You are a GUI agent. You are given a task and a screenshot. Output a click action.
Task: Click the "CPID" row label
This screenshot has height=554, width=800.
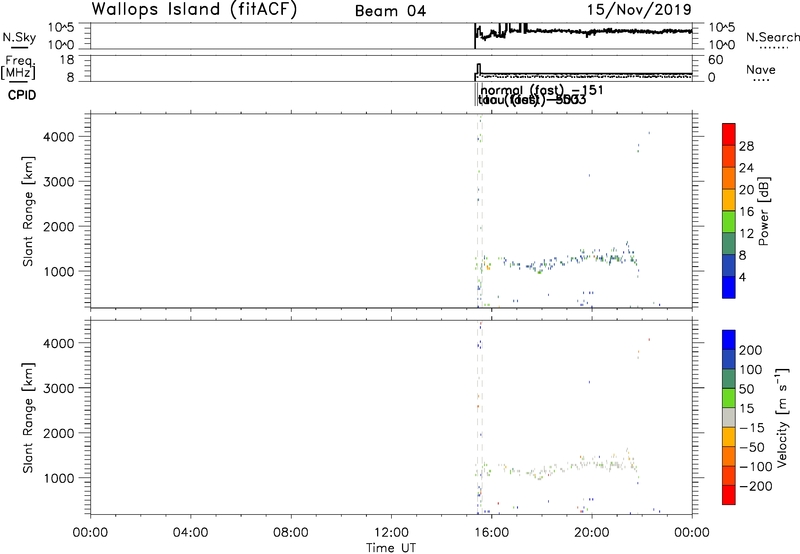(22, 95)
